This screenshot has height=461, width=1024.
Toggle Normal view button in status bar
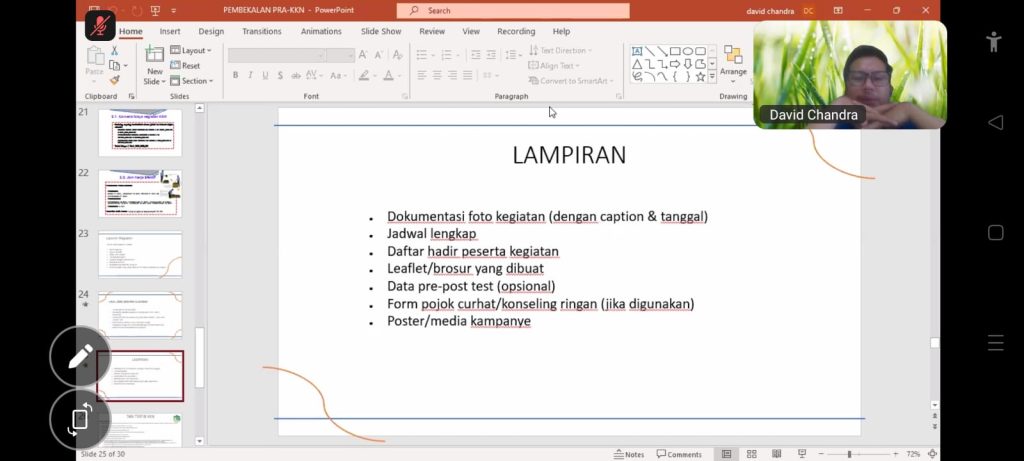click(x=726, y=454)
